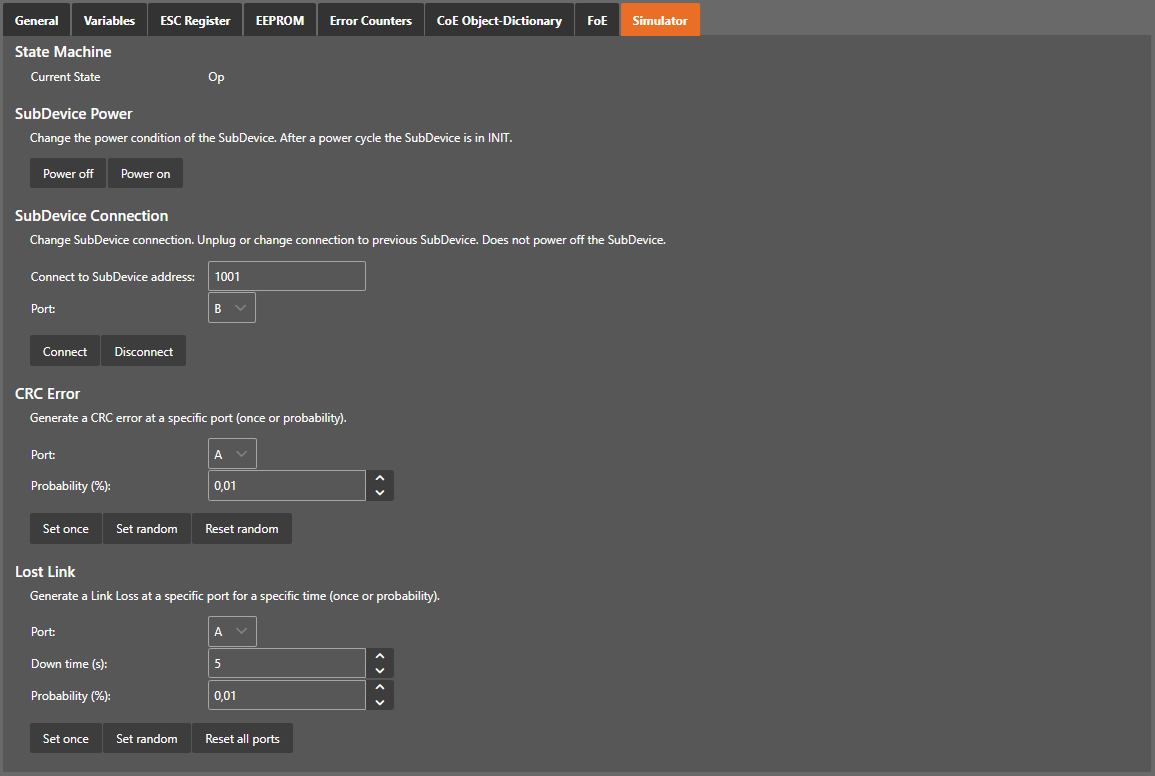This screenshot has width=1155, height=776.
Task: Click the Reset all ports button
Action: (242, 738)
